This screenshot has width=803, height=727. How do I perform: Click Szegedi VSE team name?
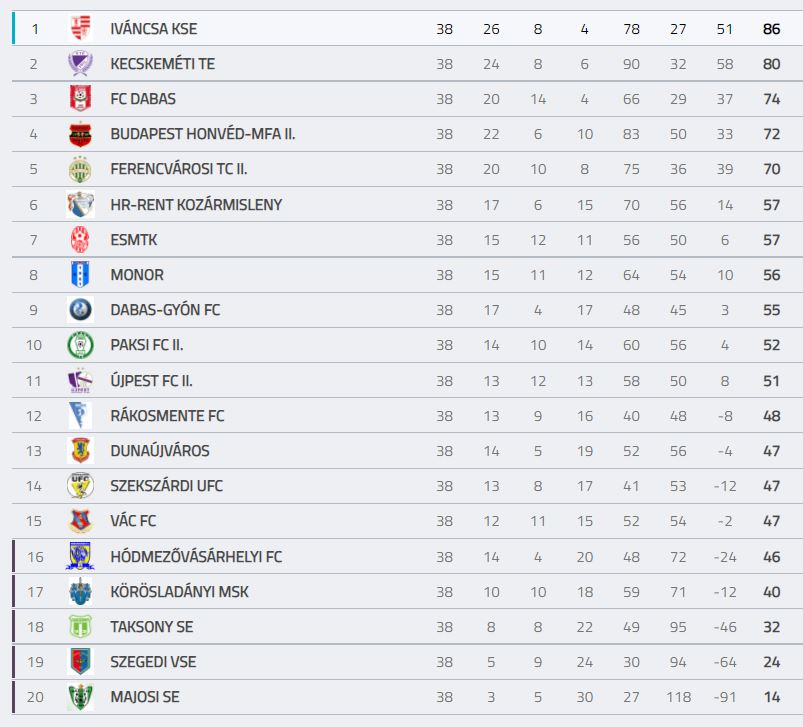click(153, 662)
